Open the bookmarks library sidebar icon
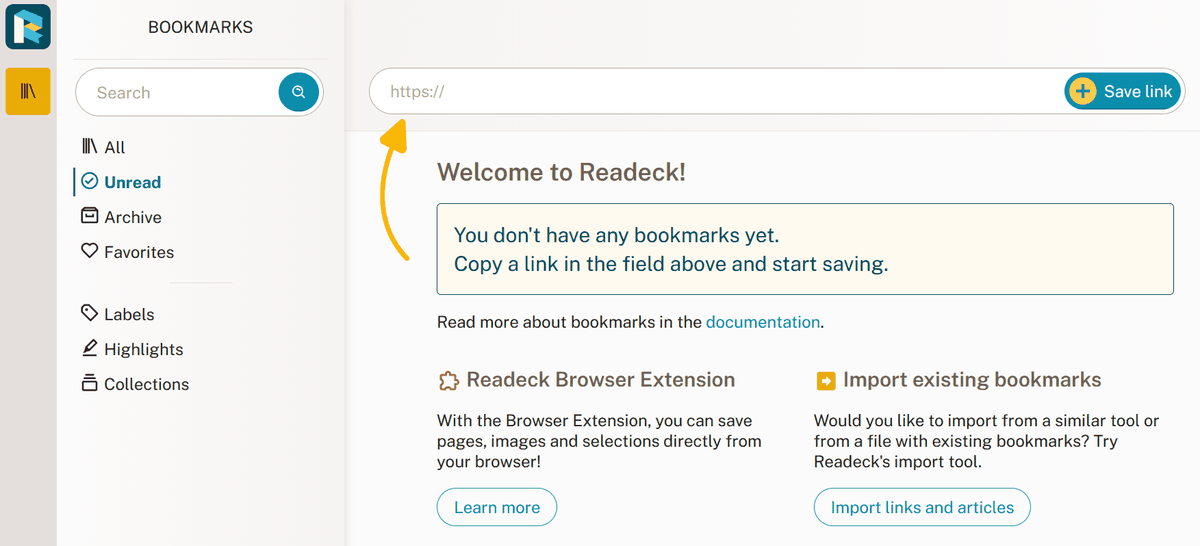This screenshot has height=546, width=1200. 28,91
